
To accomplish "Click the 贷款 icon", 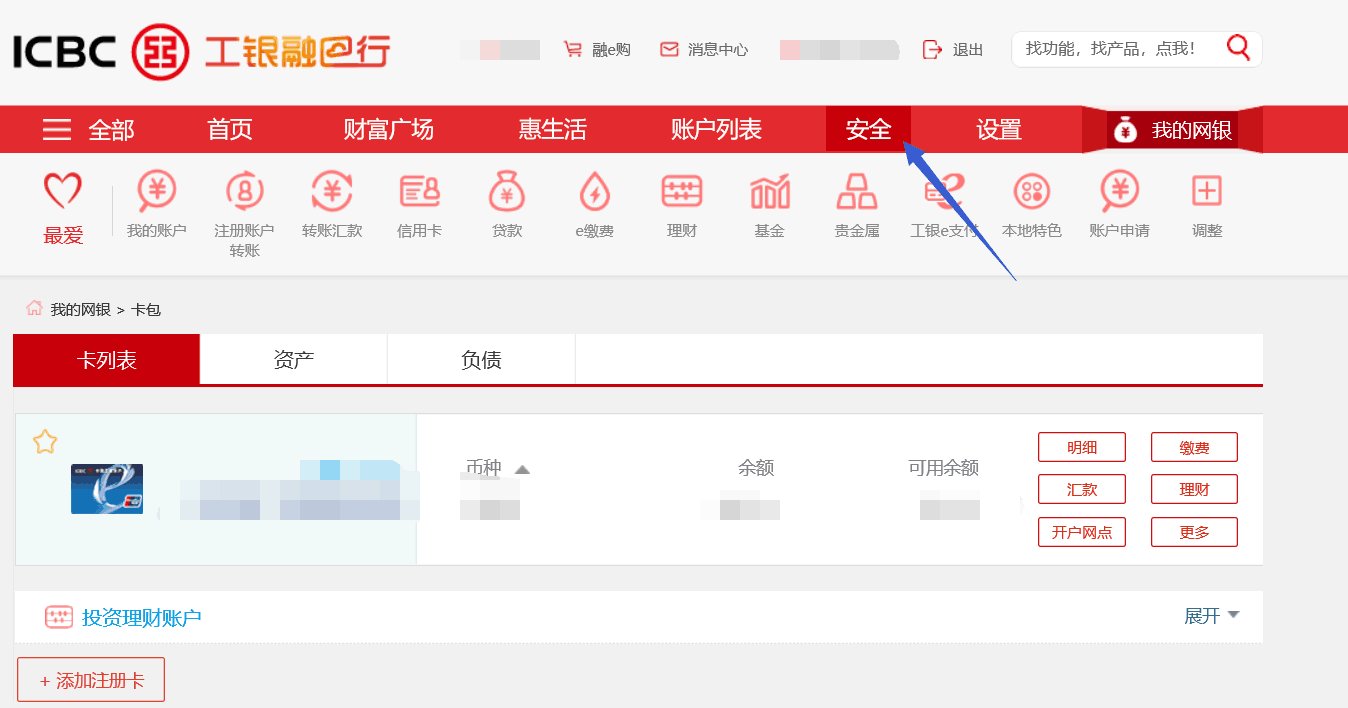I will pos(506,205).
